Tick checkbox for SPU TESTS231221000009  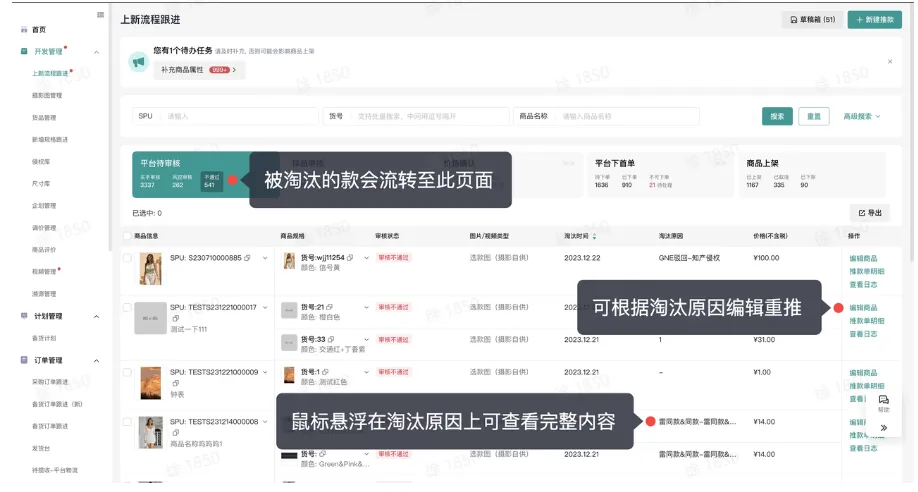tap(127, 372)
